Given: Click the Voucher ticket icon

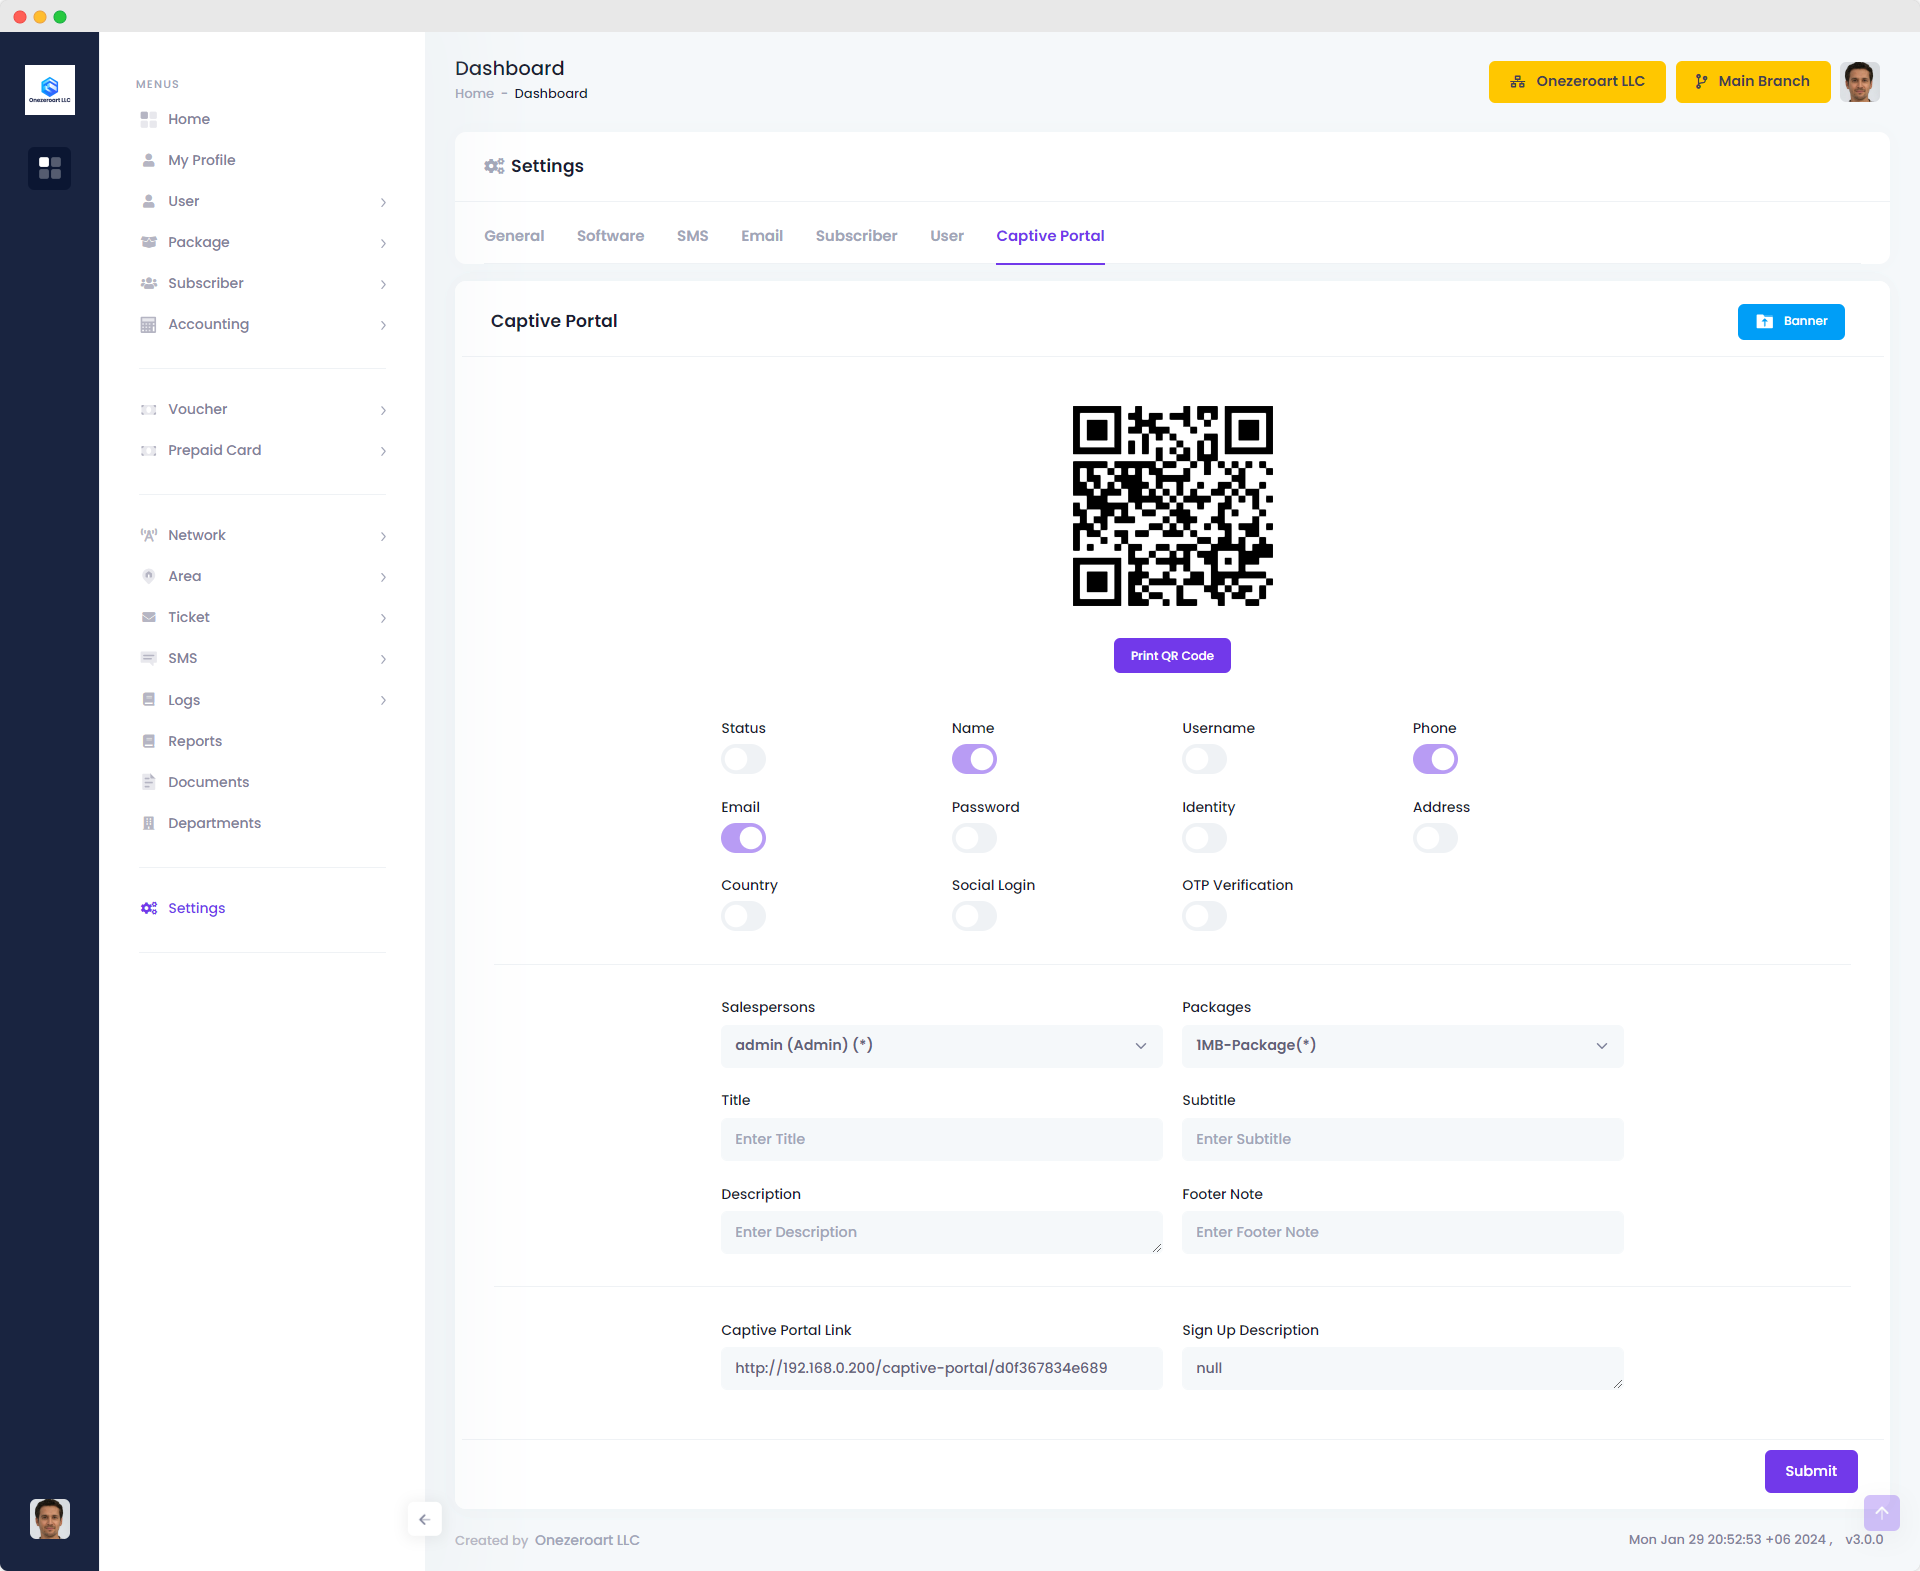Looking at the screenshot, I should coord(149,409).
